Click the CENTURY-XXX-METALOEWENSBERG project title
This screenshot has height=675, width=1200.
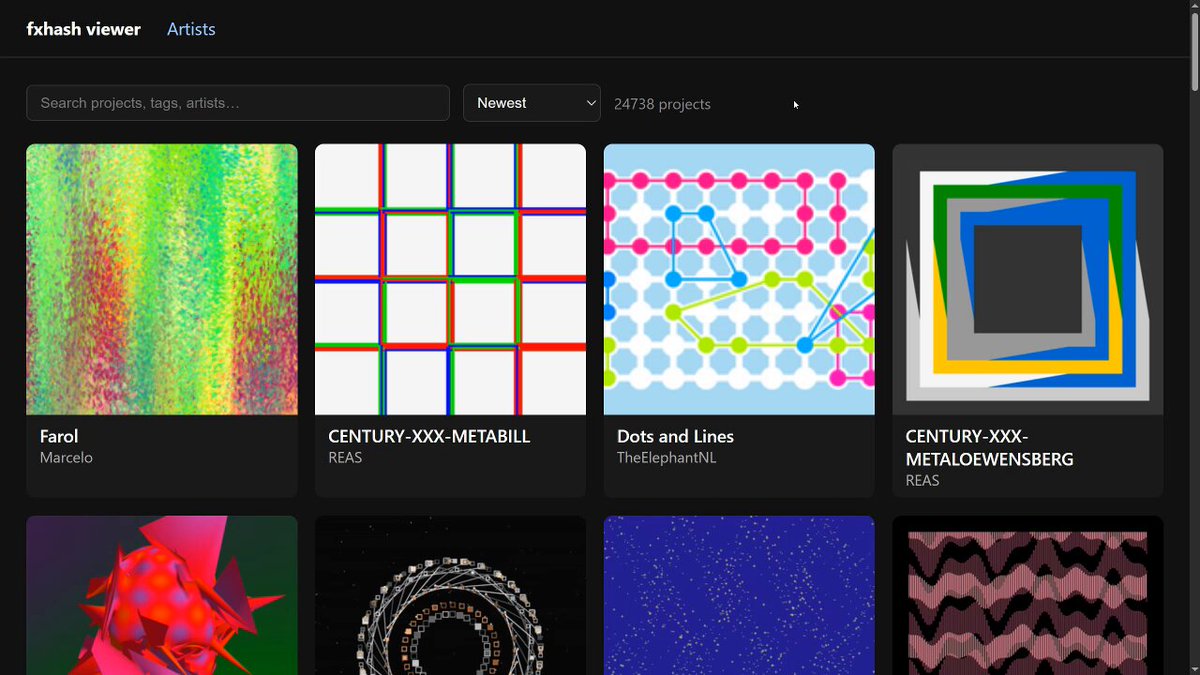[990, 448]
